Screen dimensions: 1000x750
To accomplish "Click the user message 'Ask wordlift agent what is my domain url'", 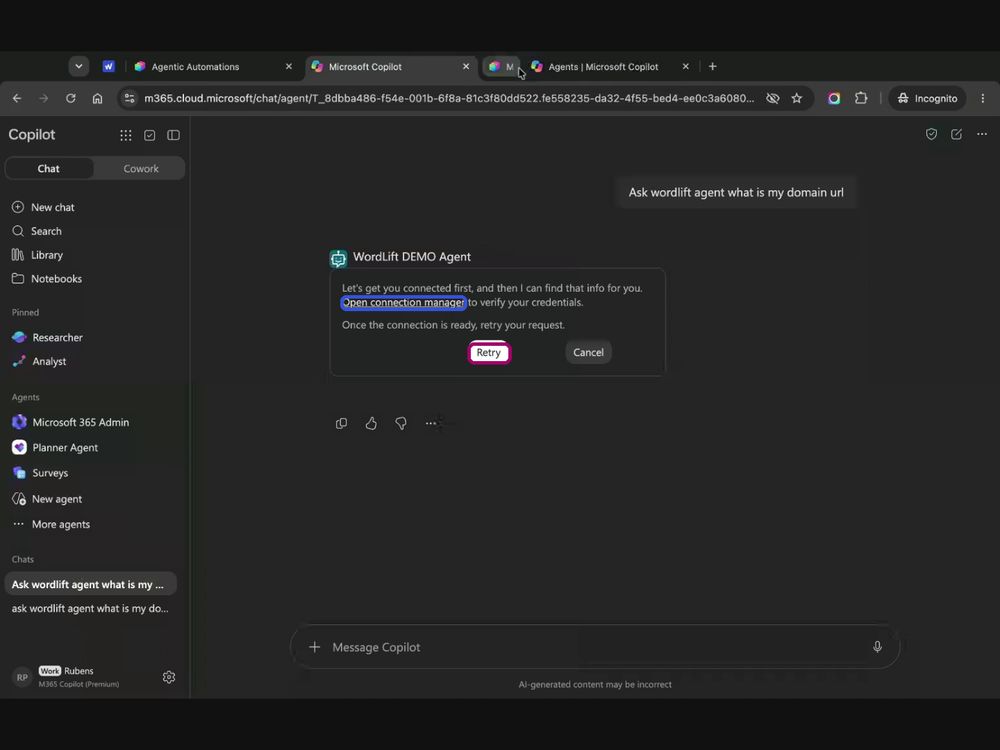I will tap(736, 193).
